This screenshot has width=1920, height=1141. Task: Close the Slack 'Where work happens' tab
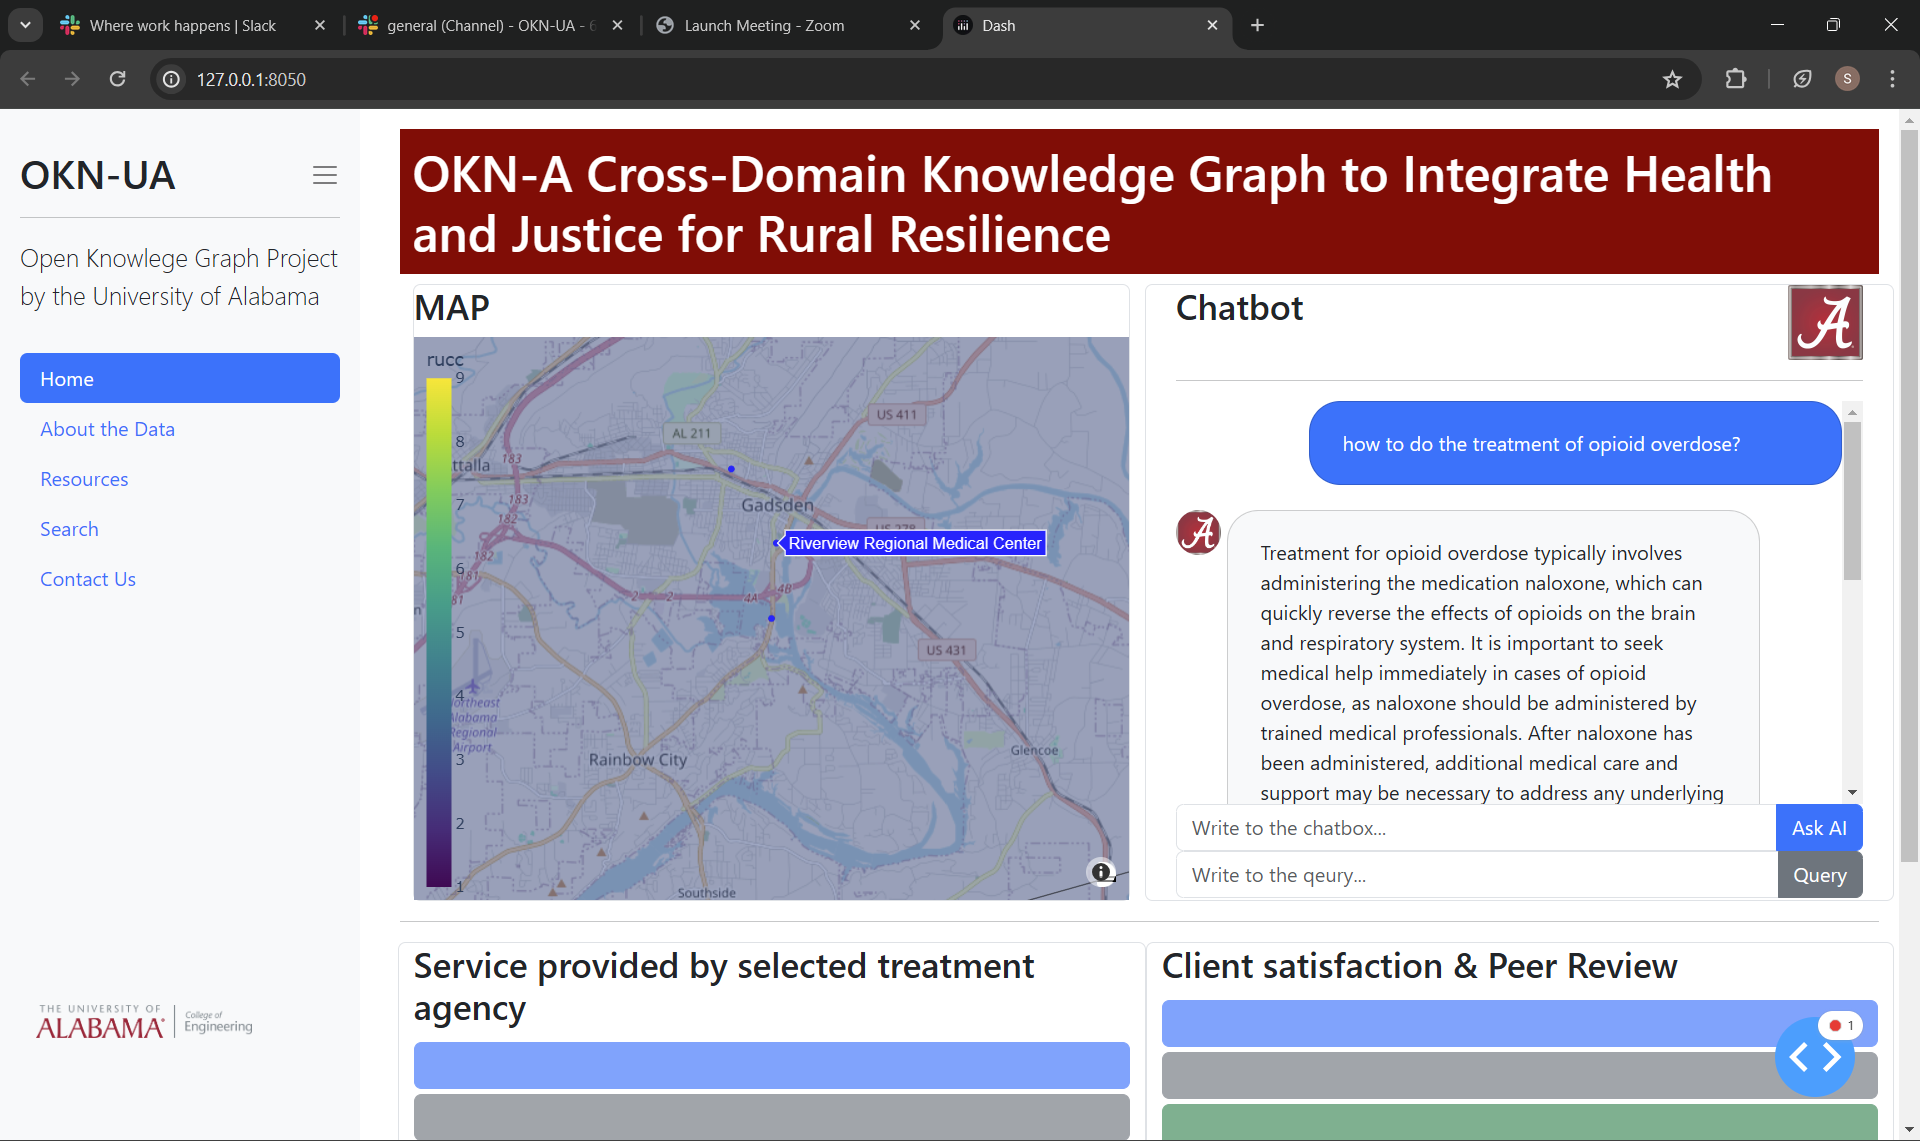point(320,25)
